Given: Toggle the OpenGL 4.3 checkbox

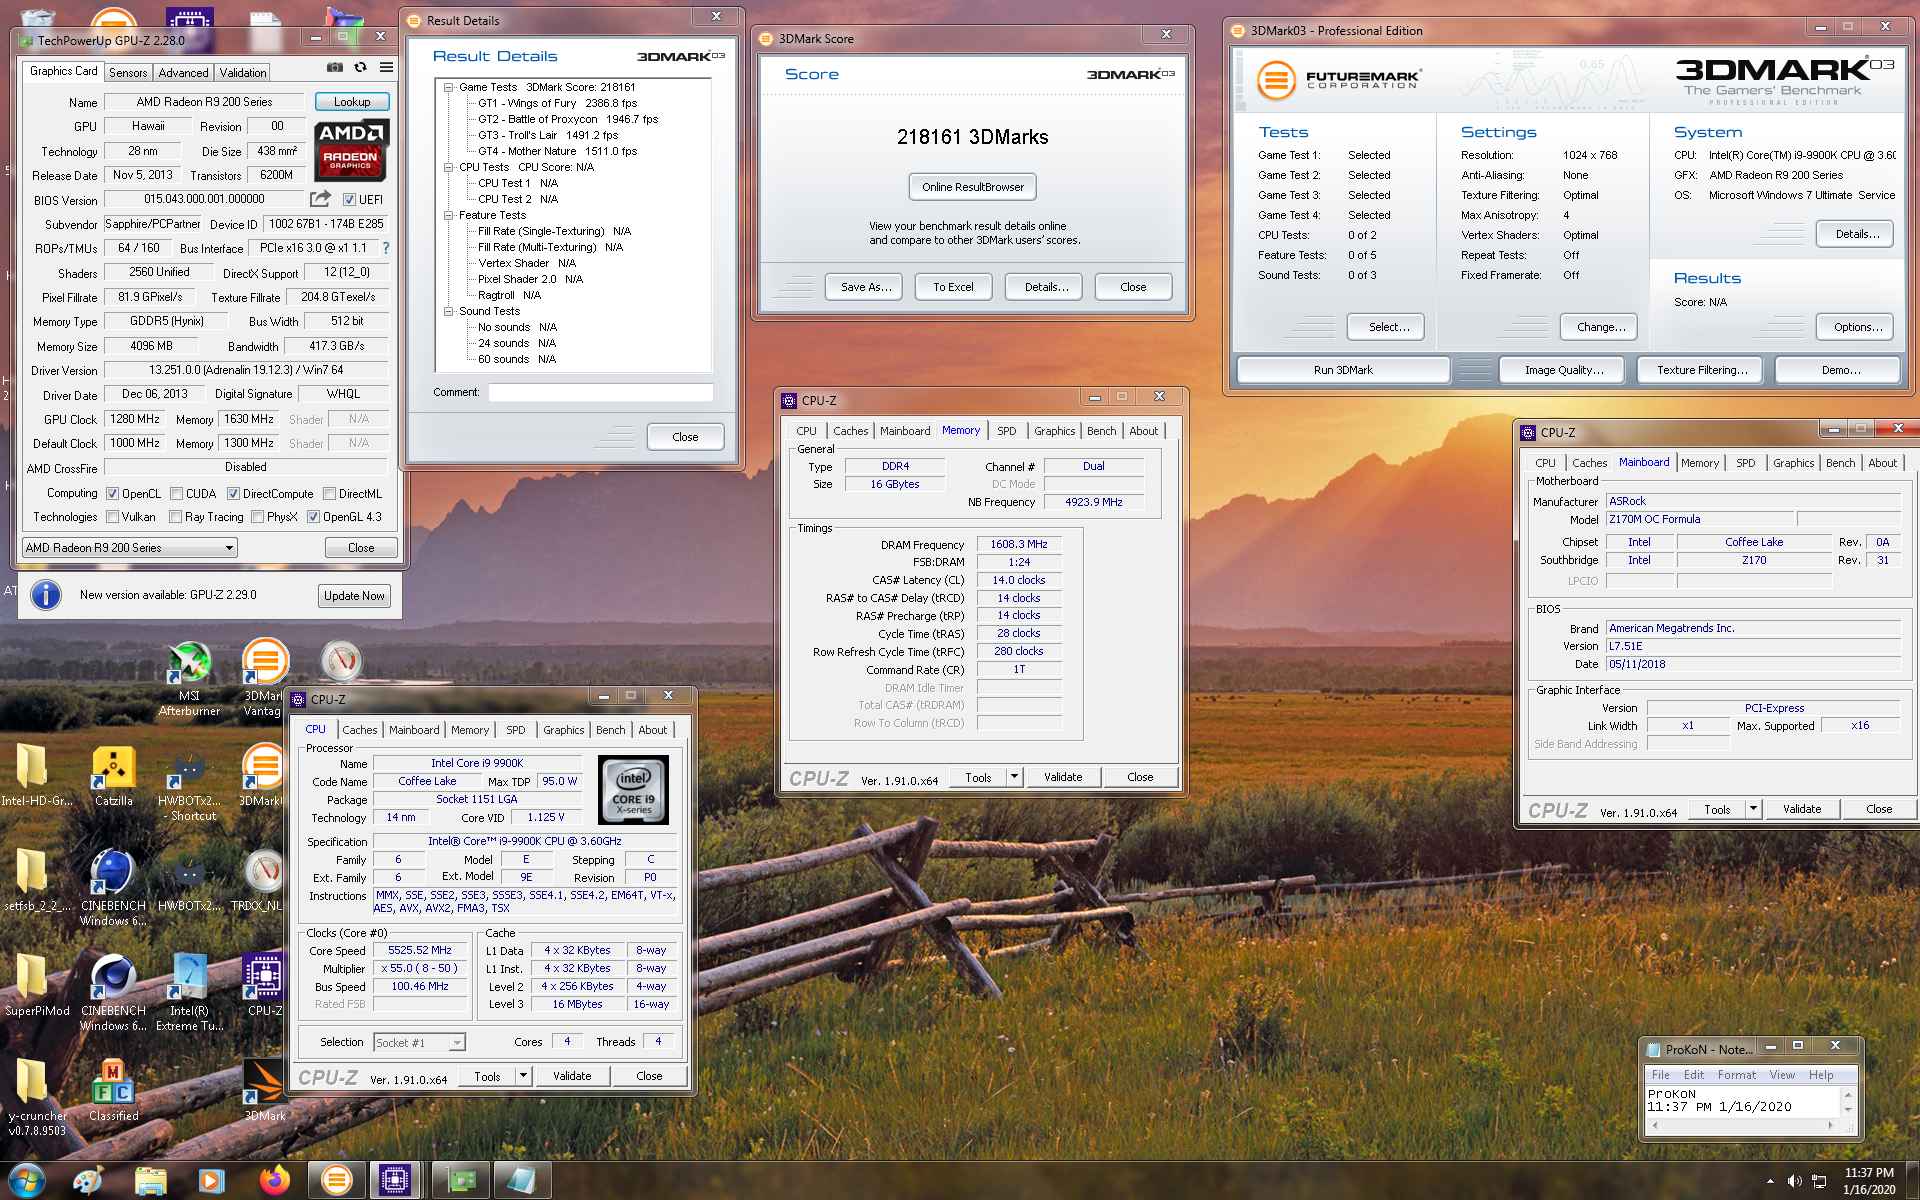Looking at the screenshot, I should coord(313,517).
